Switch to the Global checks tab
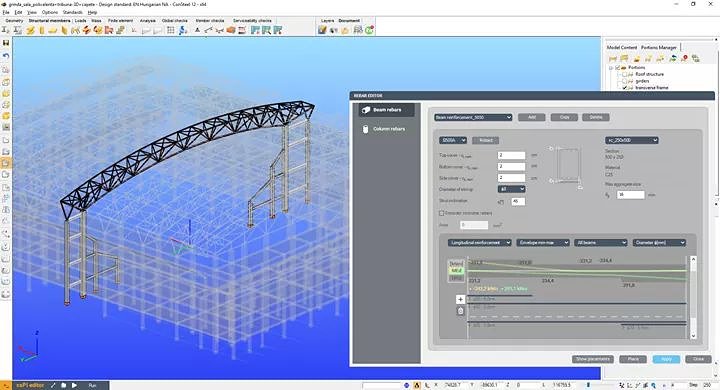The image size is (720, 390). point(174,21)
